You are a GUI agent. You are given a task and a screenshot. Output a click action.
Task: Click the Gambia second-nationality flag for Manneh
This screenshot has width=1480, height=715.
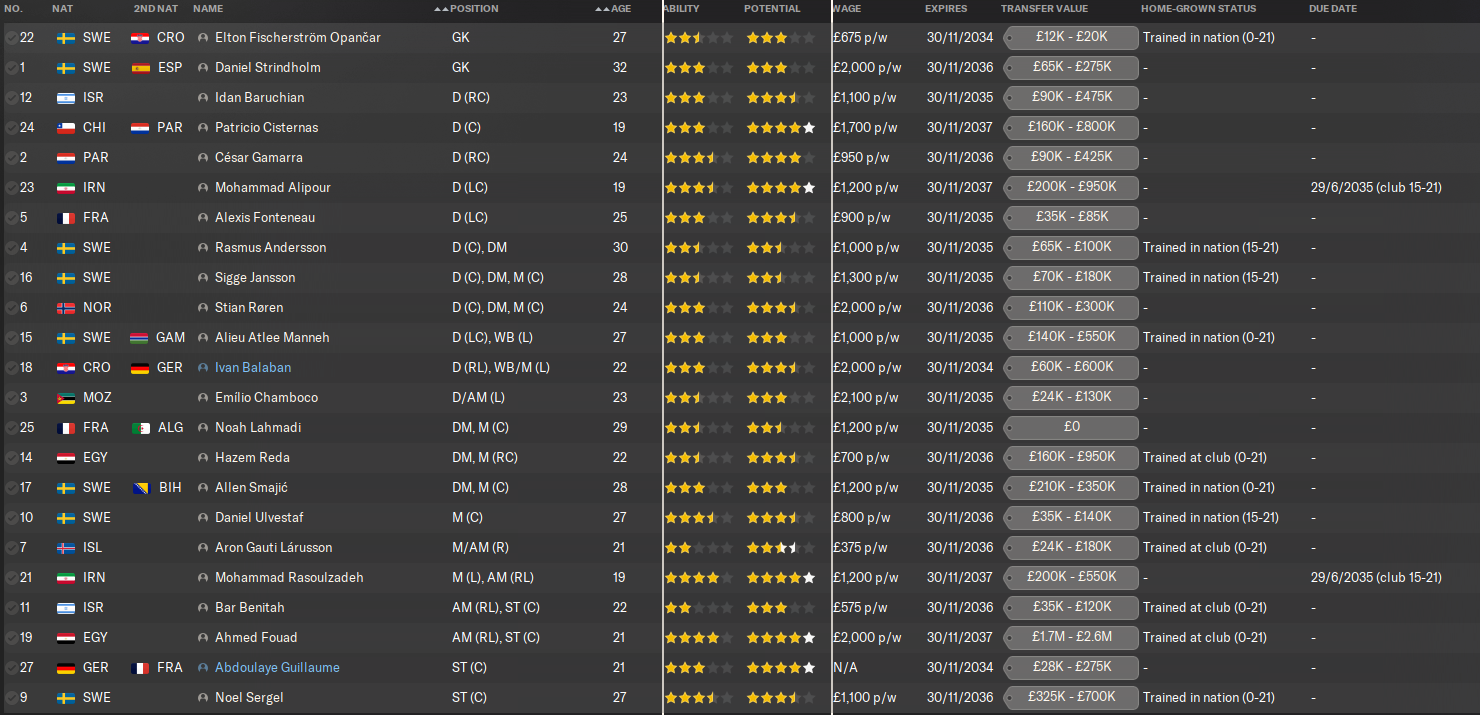pos(140,338)
